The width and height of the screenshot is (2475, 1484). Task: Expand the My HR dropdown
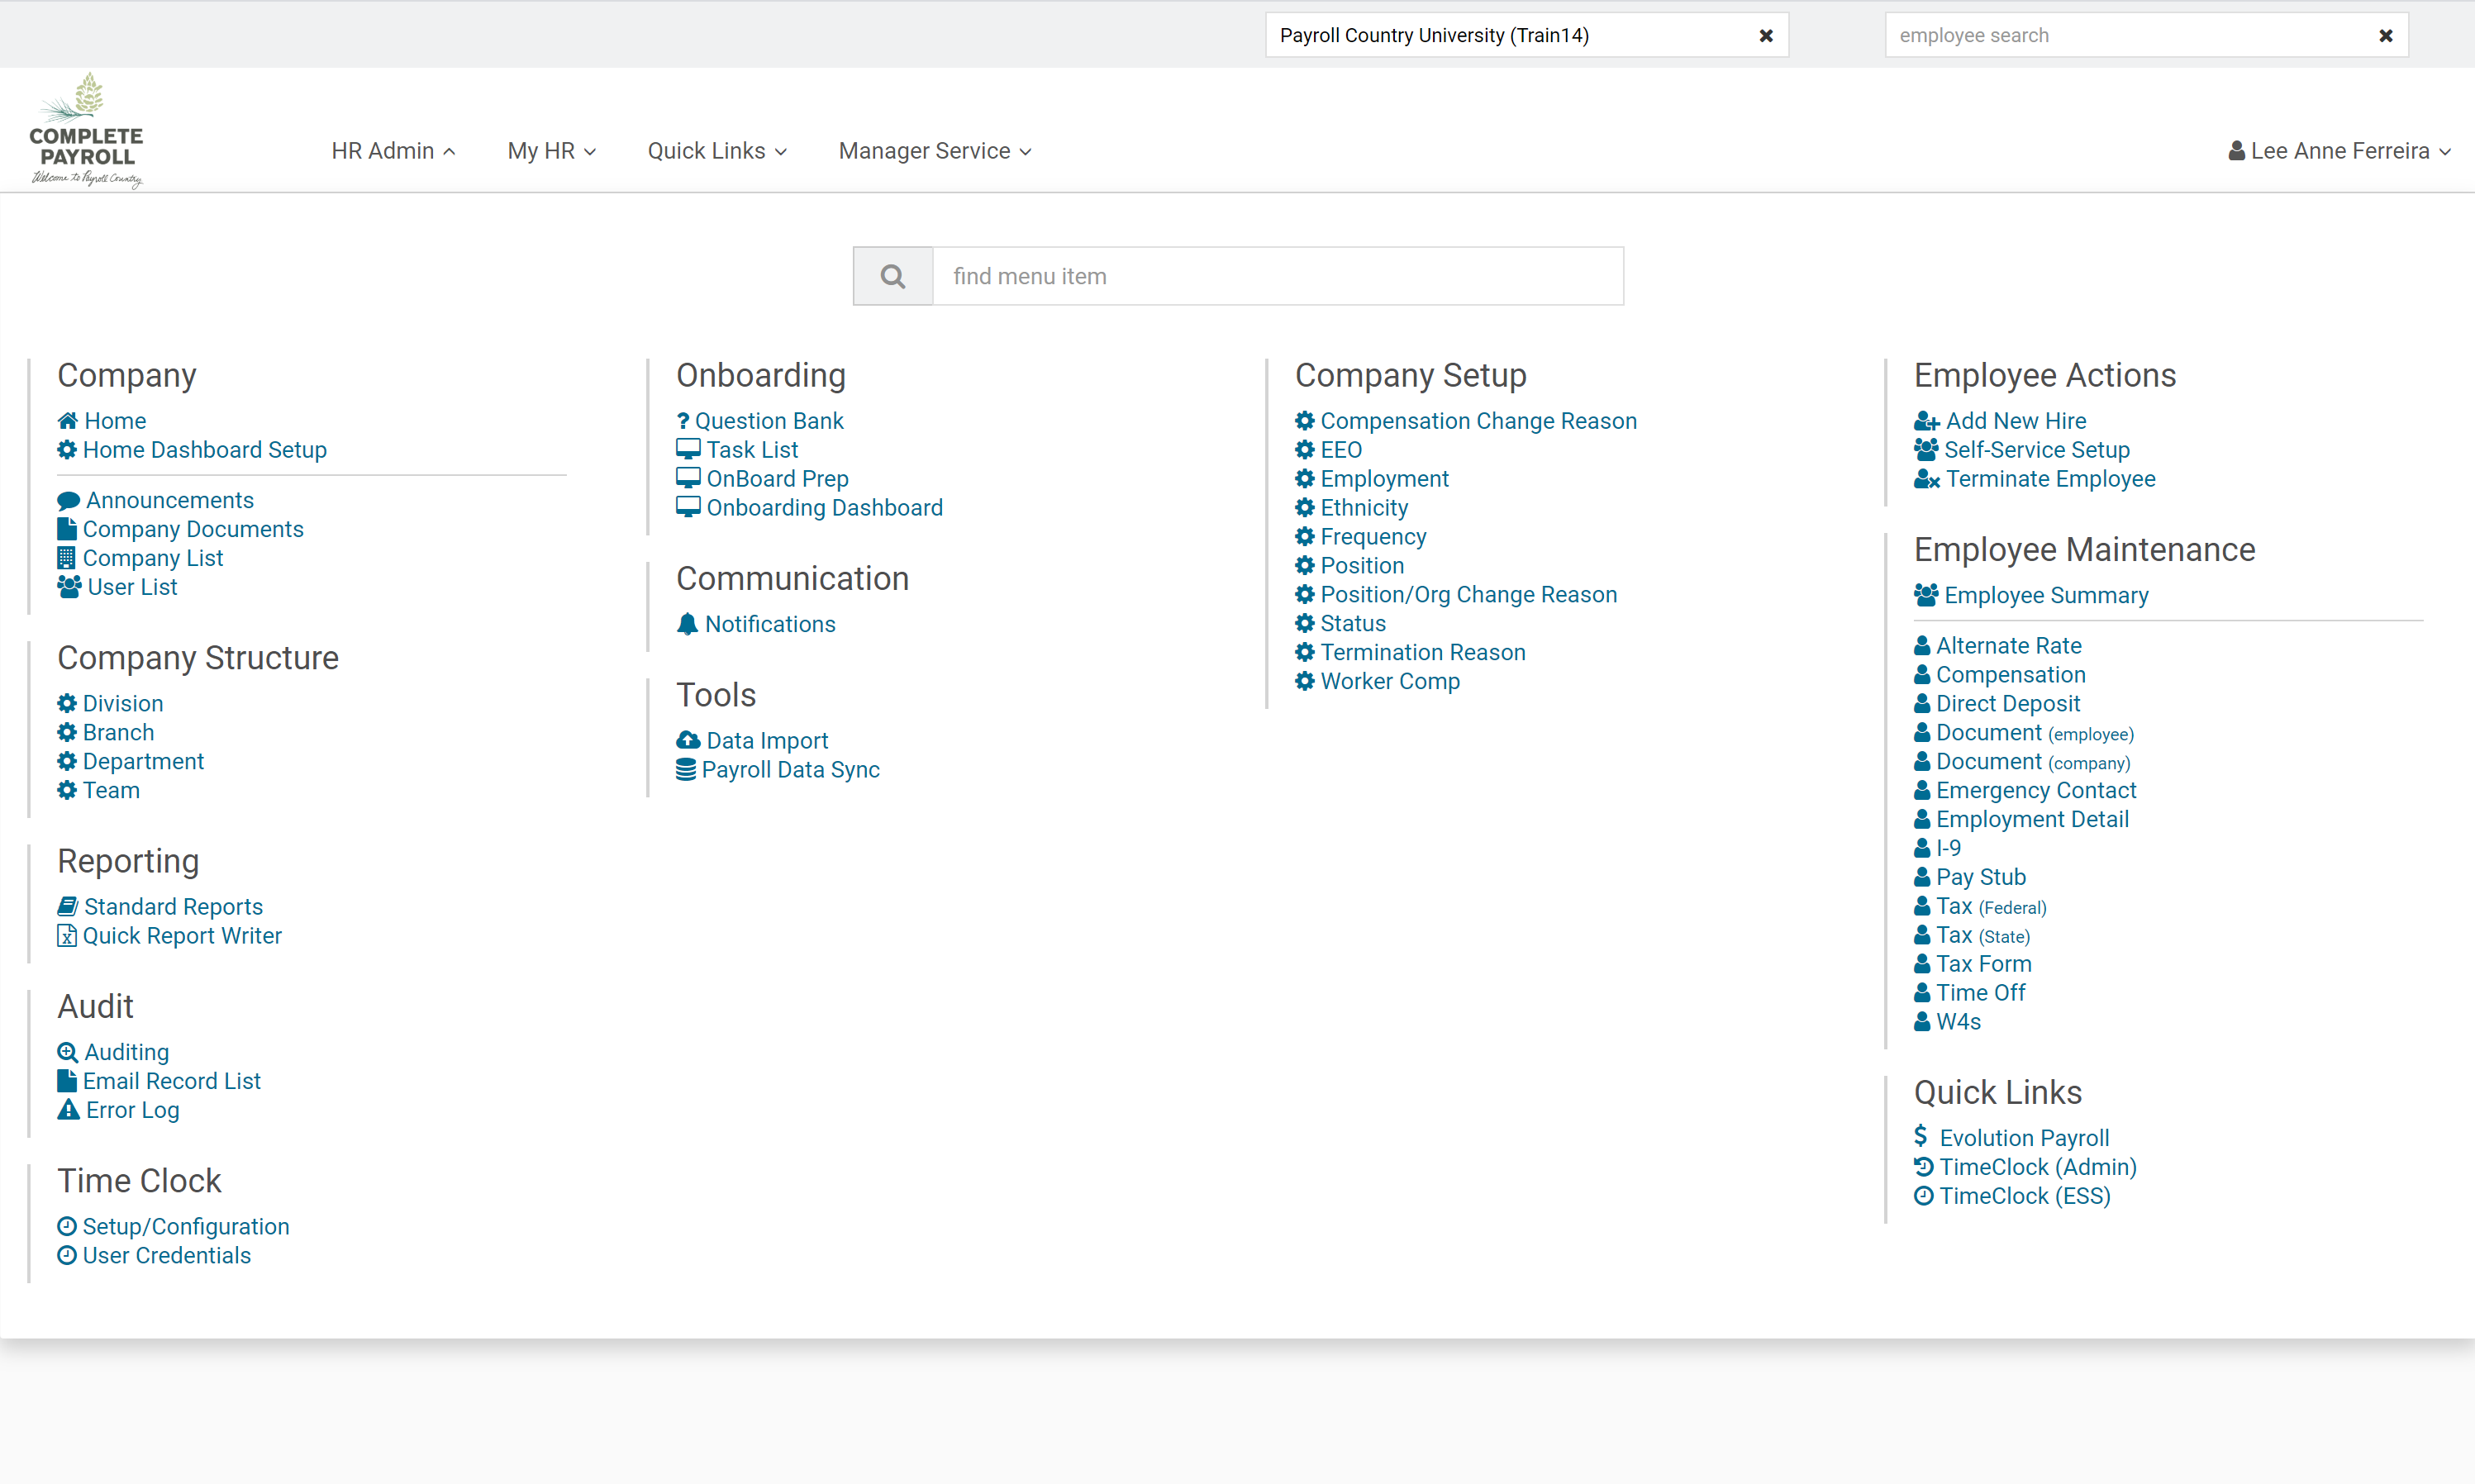[x=551, y=151]
